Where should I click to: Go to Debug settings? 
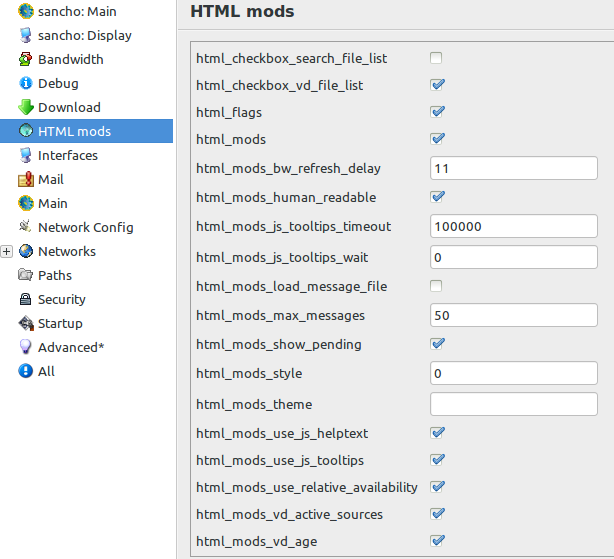58,83
